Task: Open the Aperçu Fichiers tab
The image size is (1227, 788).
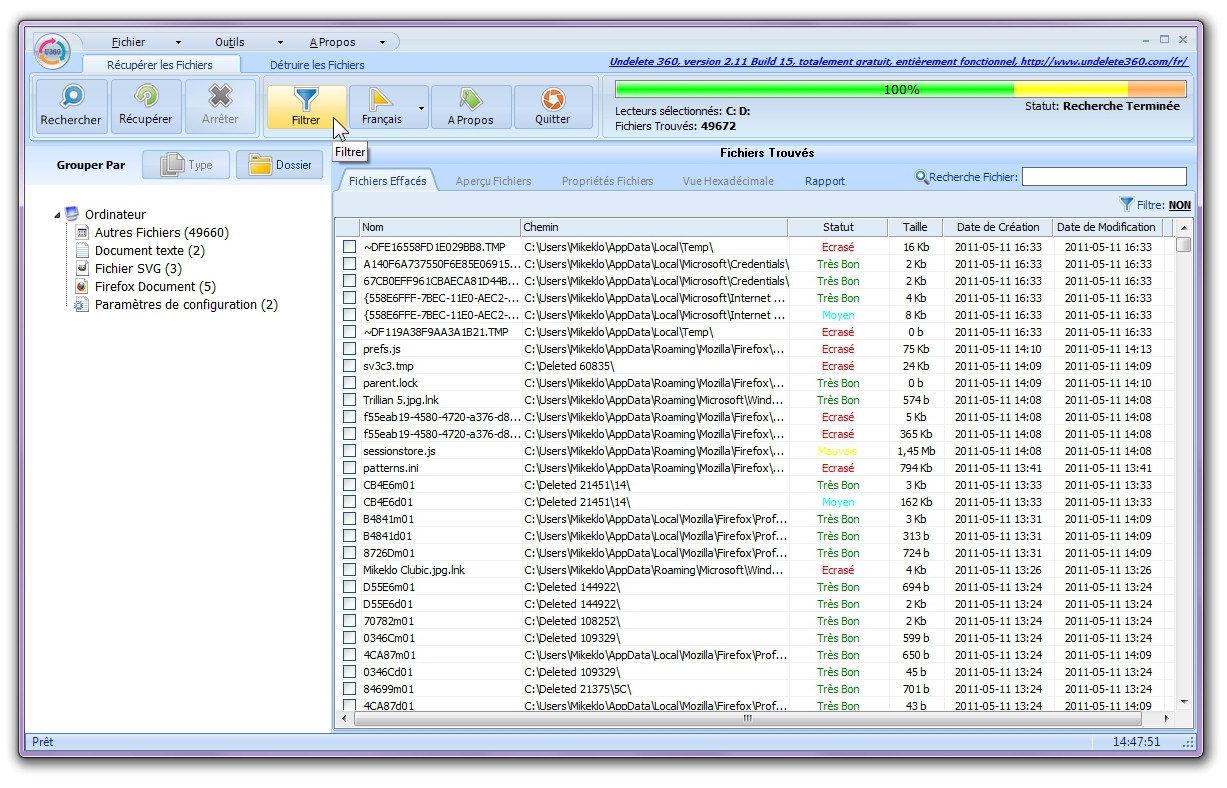Action: click(493, 180)
